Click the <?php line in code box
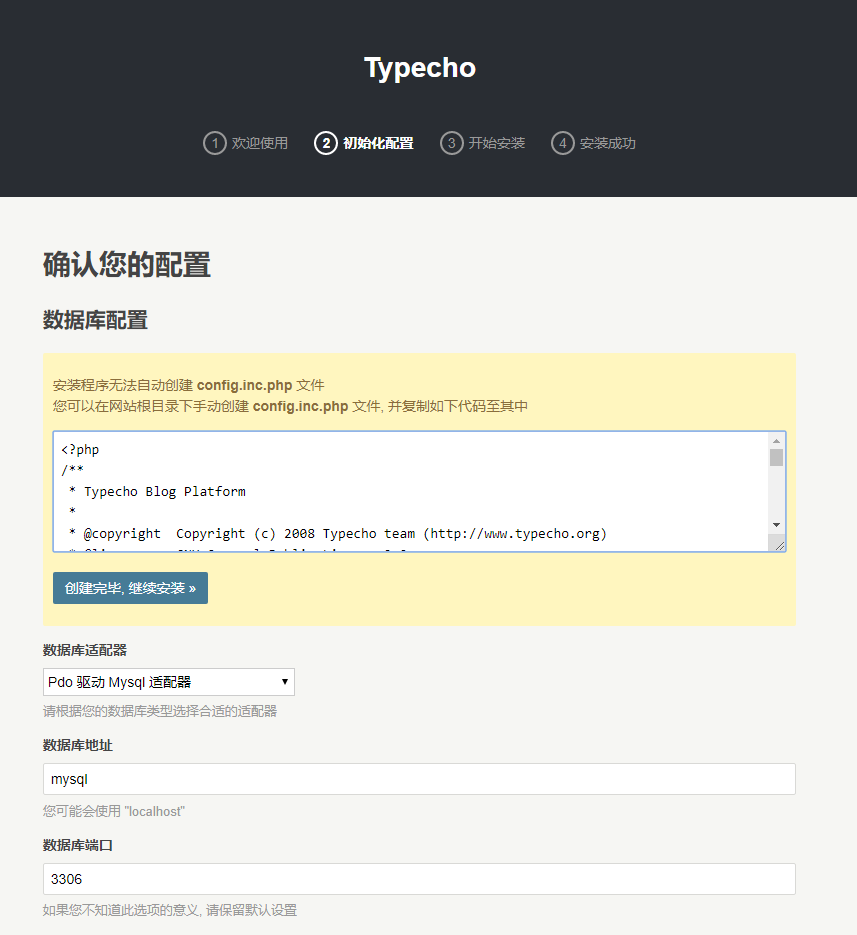This screenshot has height=935, width=857. (80, 450)
